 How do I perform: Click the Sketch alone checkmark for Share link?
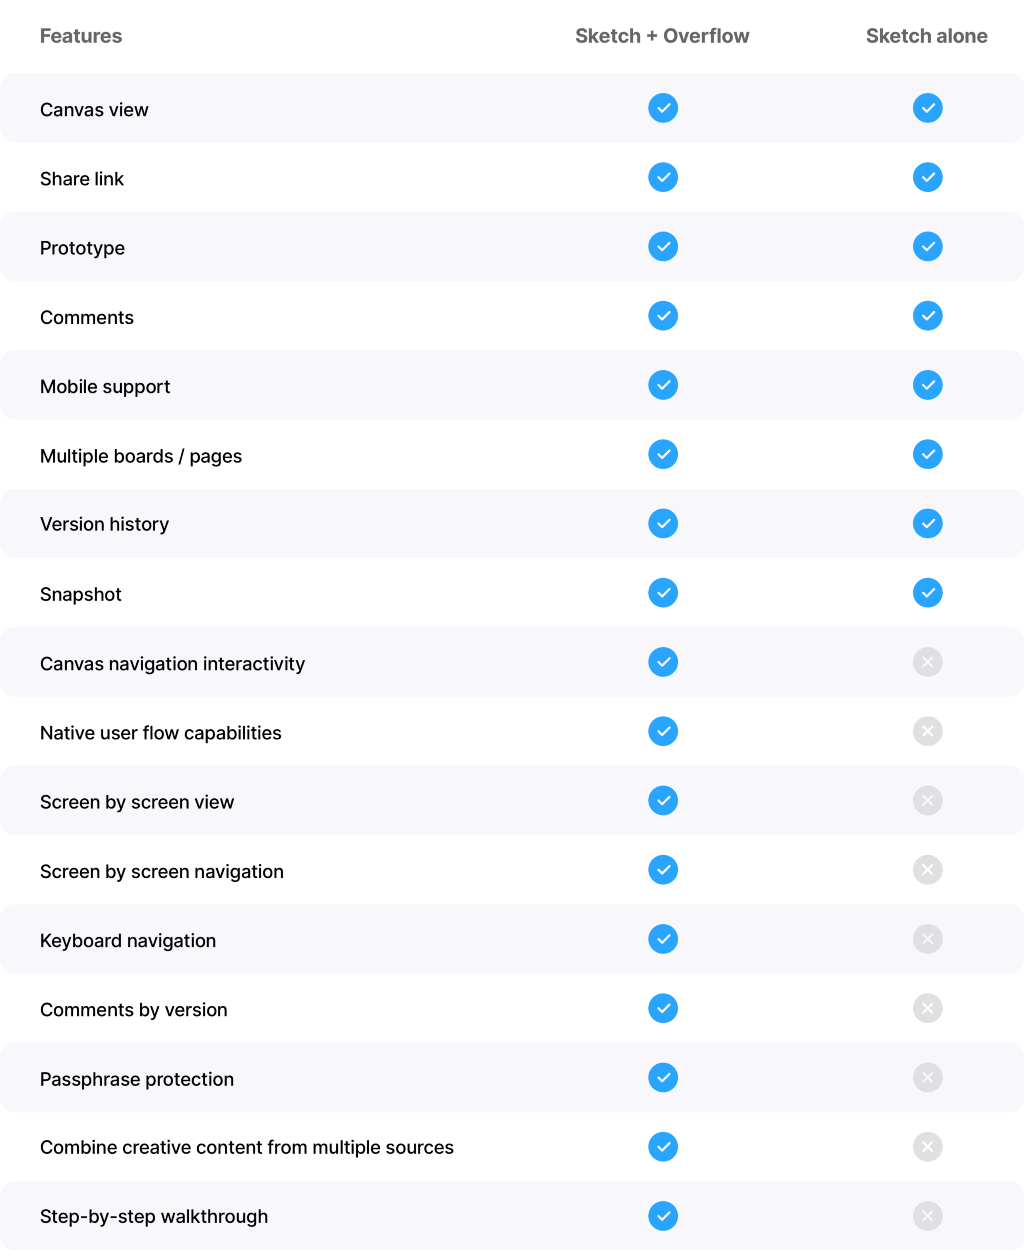tap(928, 177)
